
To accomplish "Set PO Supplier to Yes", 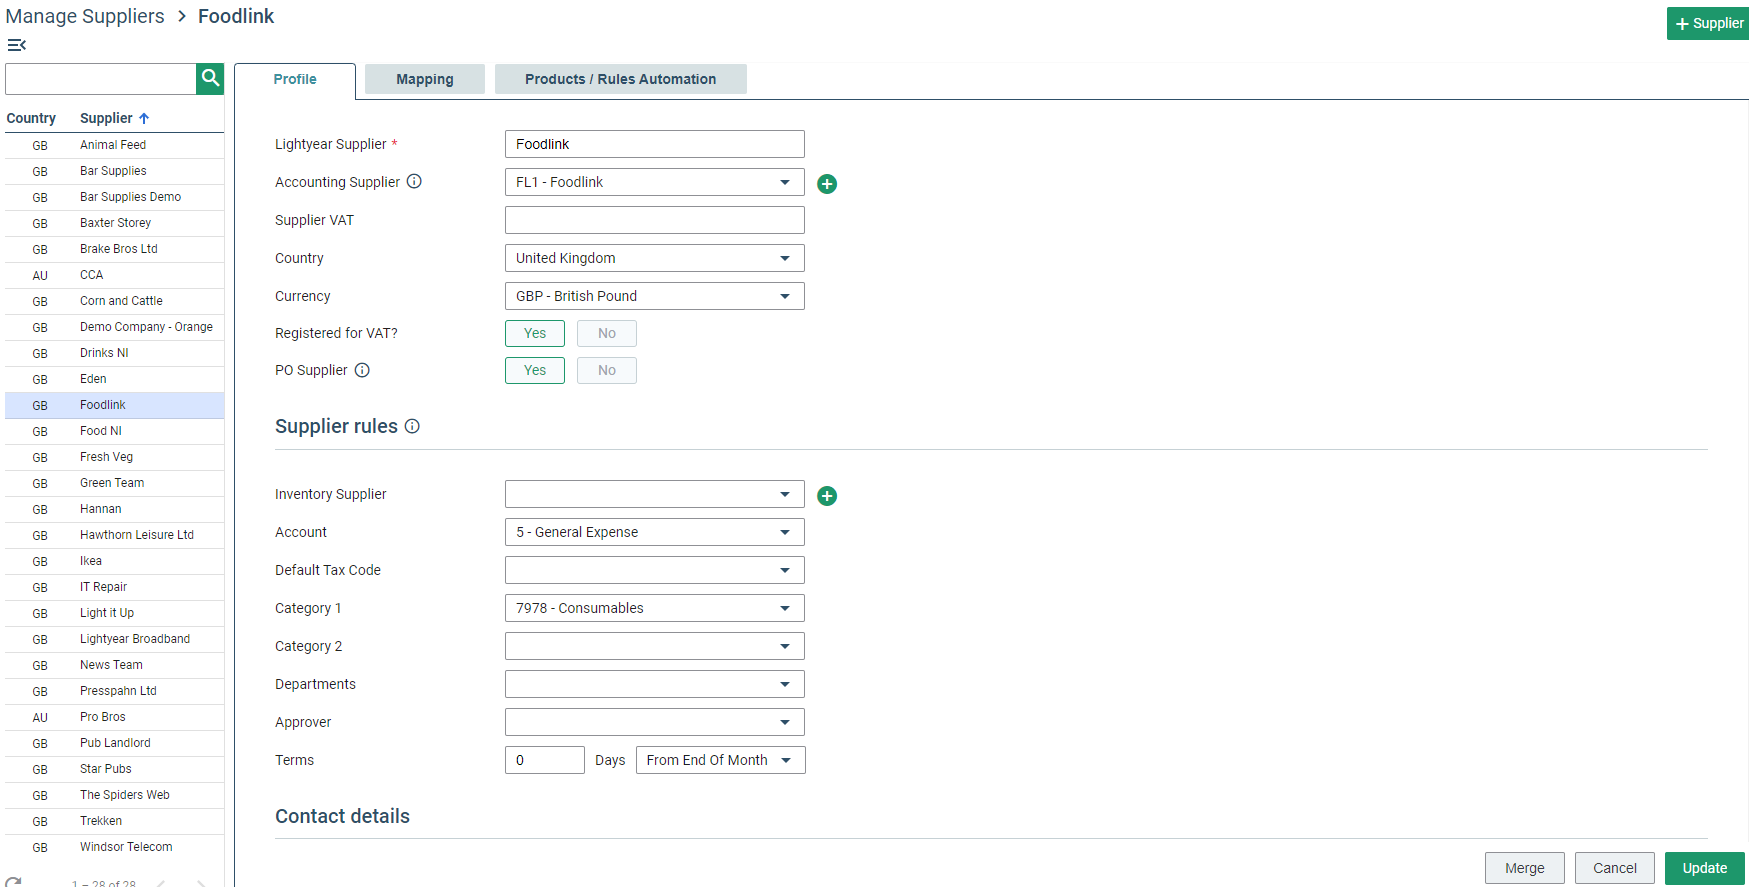I will click(535, 370).
